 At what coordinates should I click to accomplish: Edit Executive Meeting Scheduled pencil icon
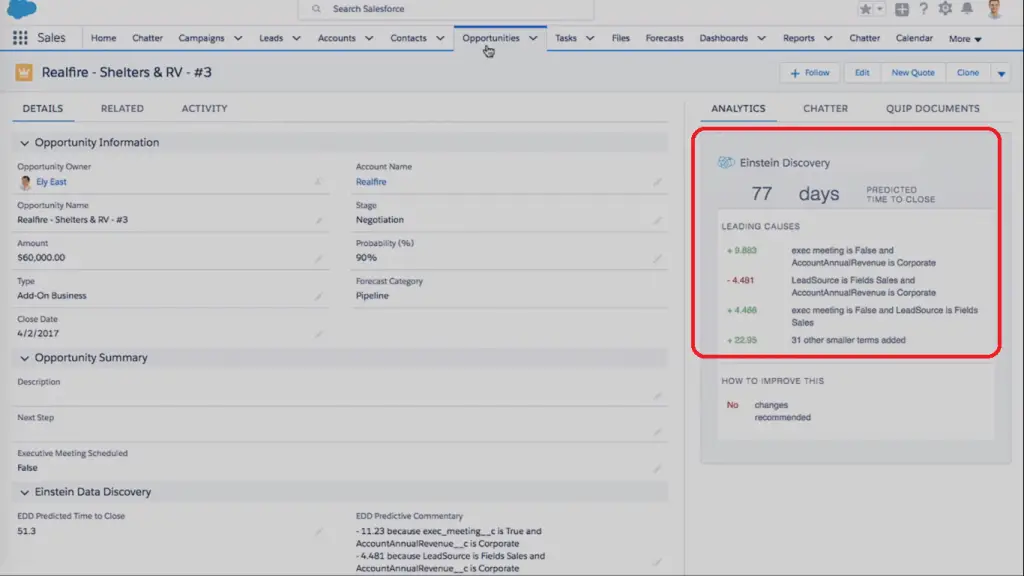pos(657,468)
